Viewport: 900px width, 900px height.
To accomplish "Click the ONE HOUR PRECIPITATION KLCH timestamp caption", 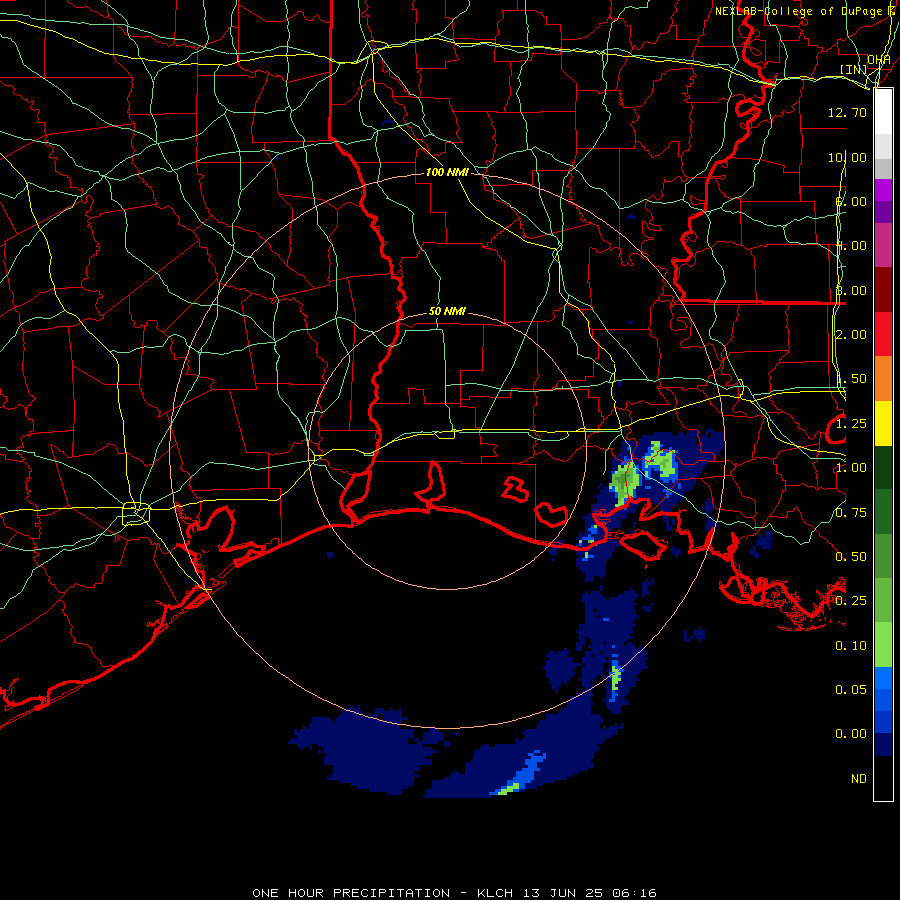I will pyautogui.click(x=454, y=893).
